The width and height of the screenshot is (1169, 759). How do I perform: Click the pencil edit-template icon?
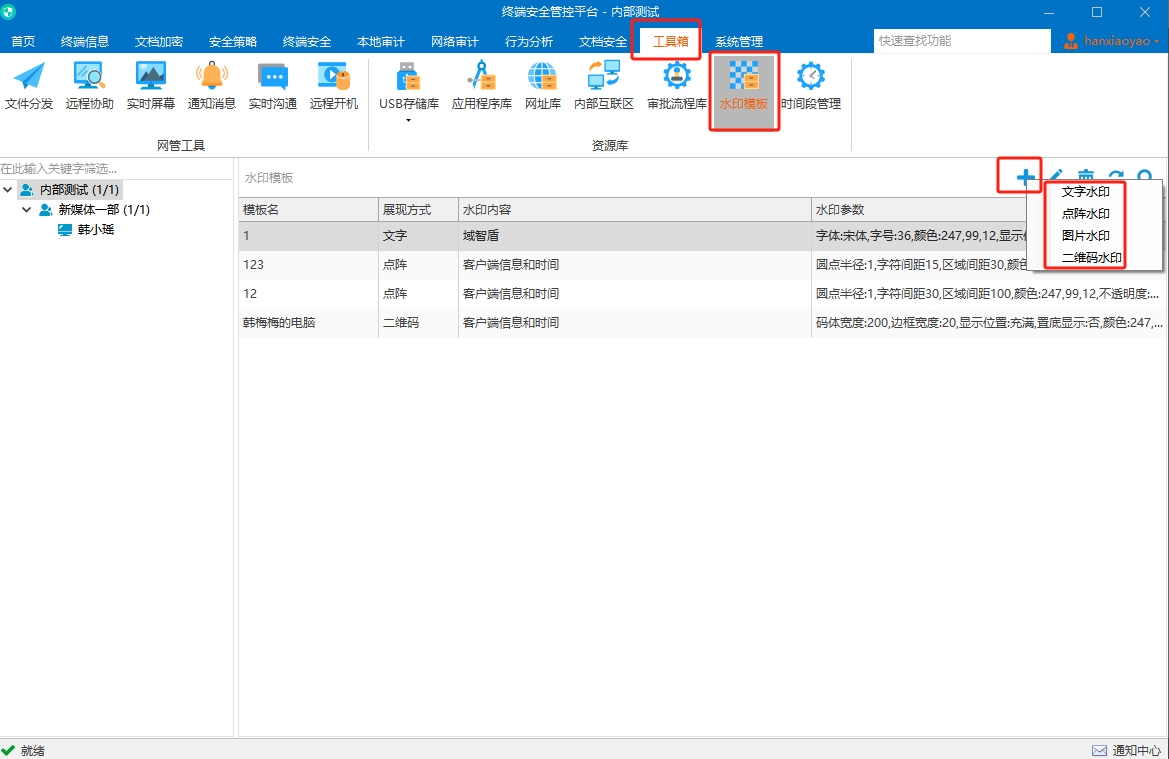(1056, 176)
